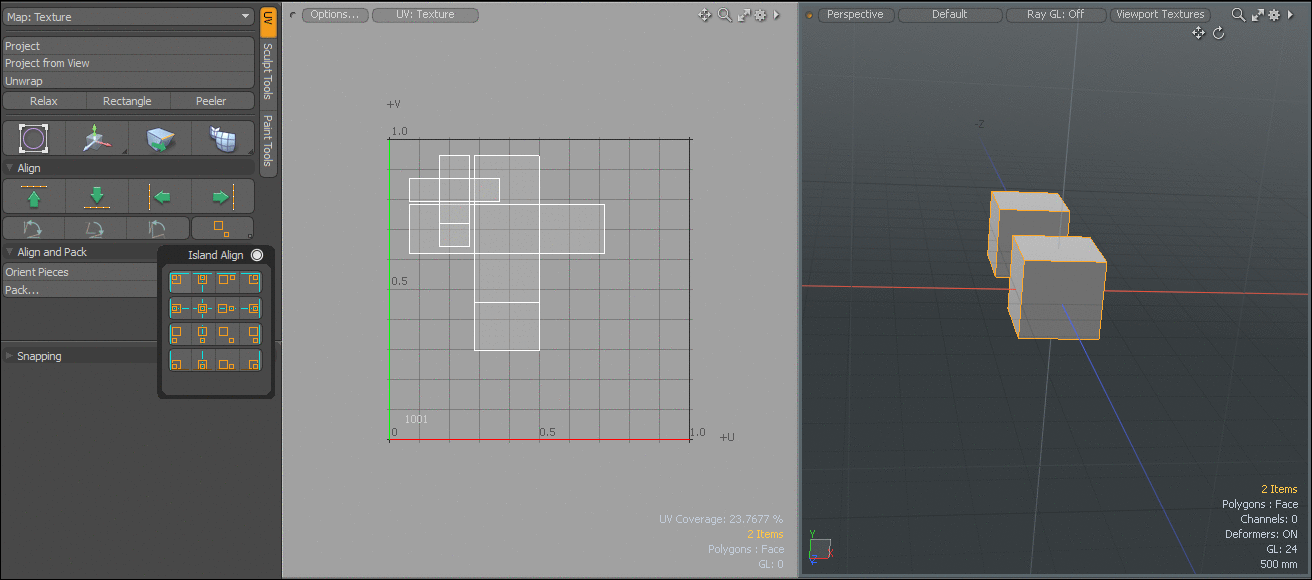Click the align up arrow icon
1312x580 pixels.
pos(34,196)
